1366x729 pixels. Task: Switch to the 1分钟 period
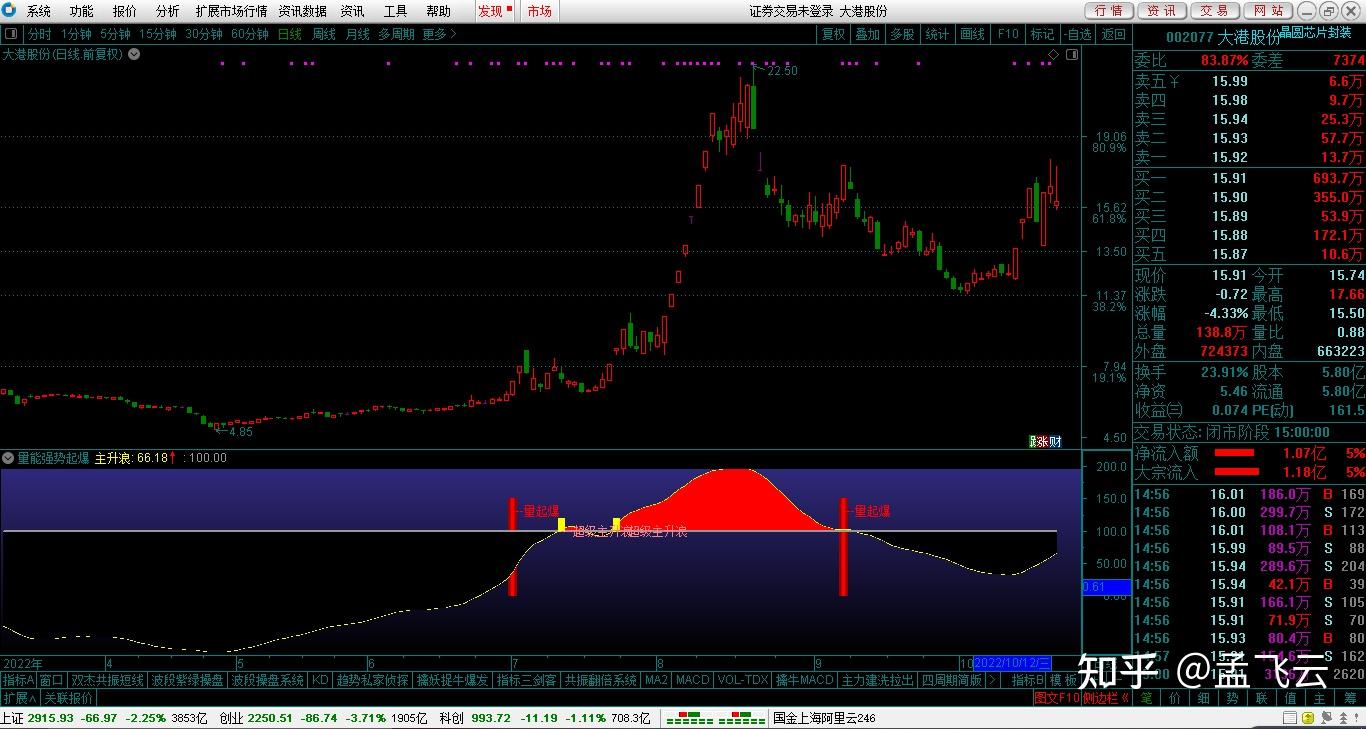(76, 34)
